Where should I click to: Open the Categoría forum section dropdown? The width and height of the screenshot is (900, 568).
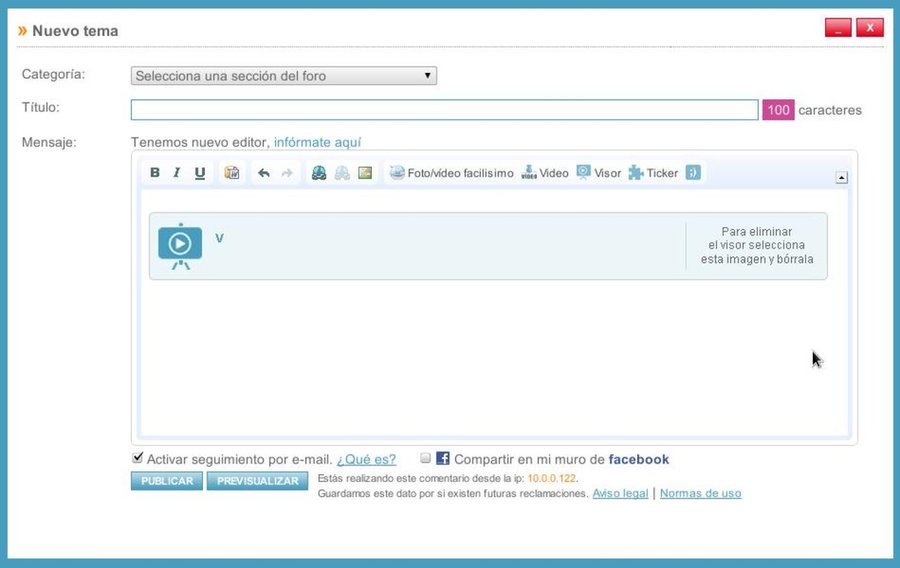pos(284,76)
